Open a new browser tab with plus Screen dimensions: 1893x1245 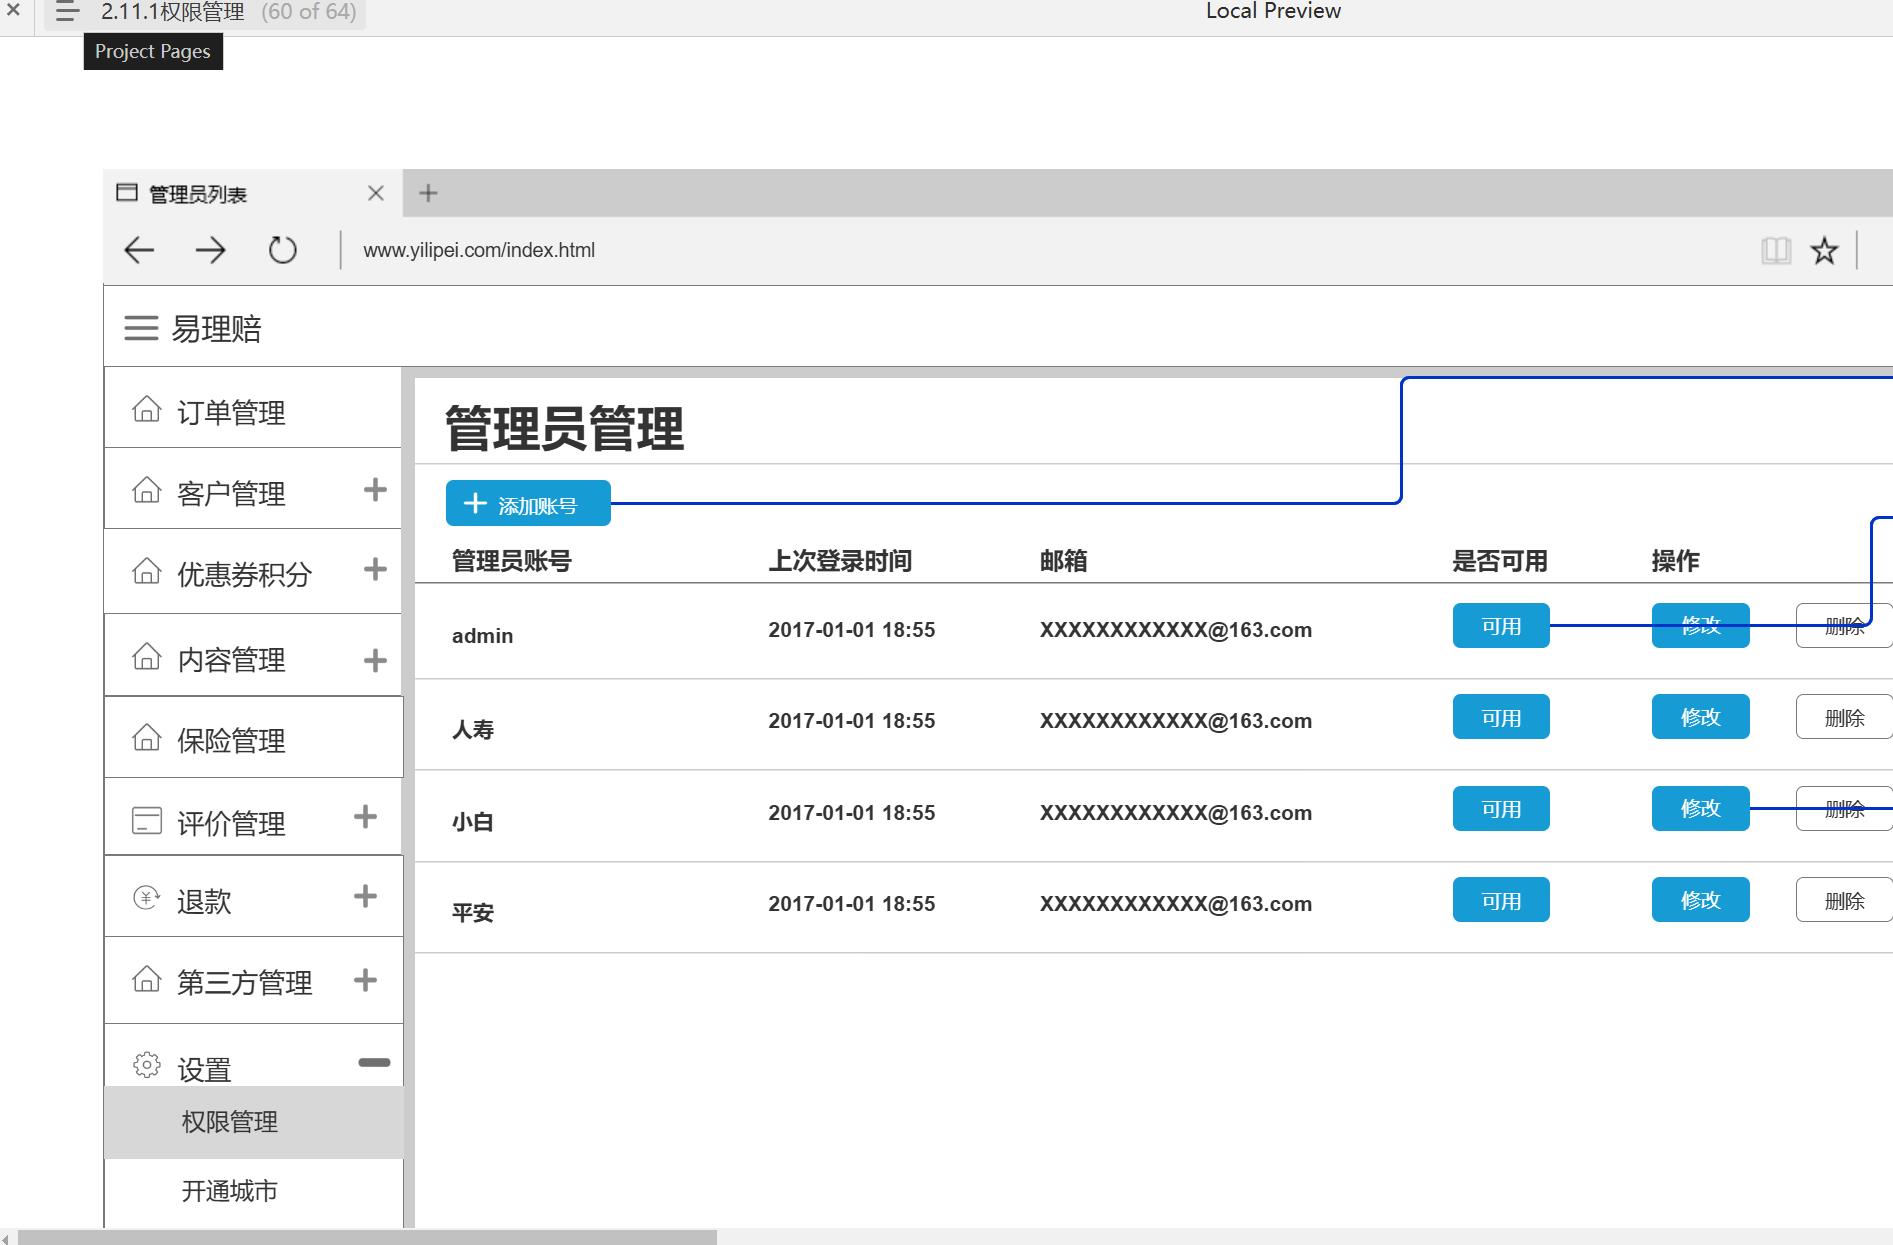(x=428, y=193)
